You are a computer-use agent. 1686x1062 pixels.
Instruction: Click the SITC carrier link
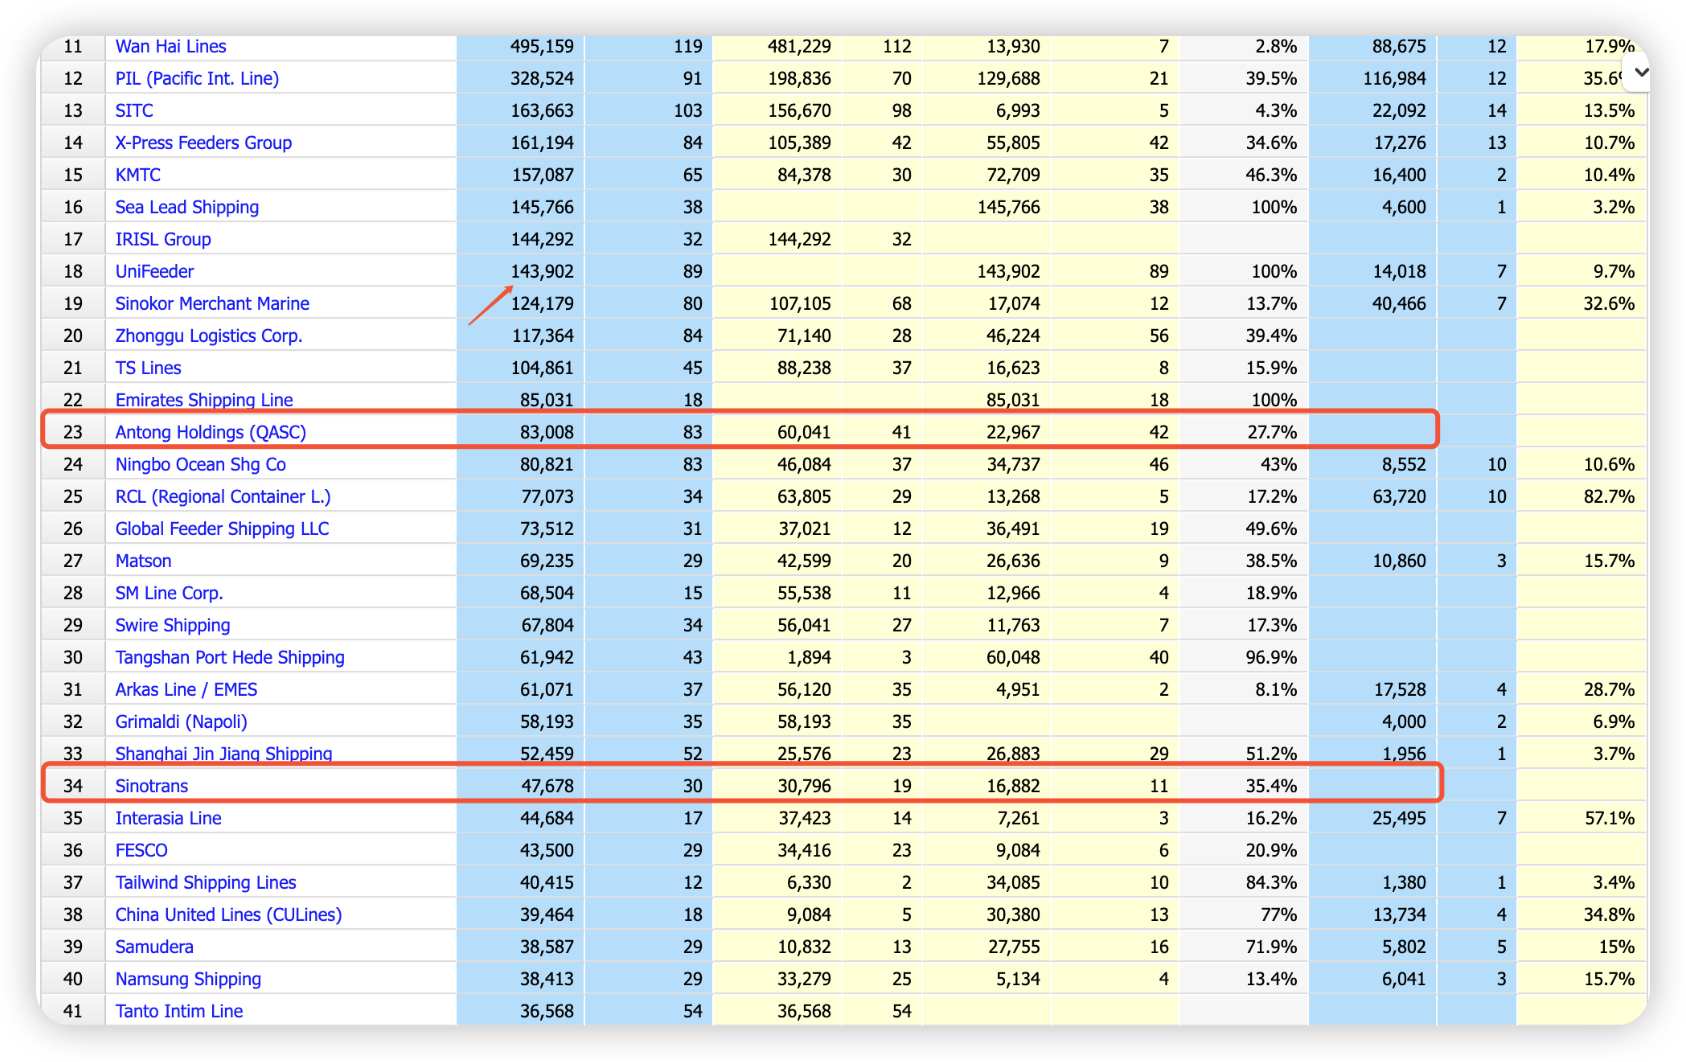point(134,110)
